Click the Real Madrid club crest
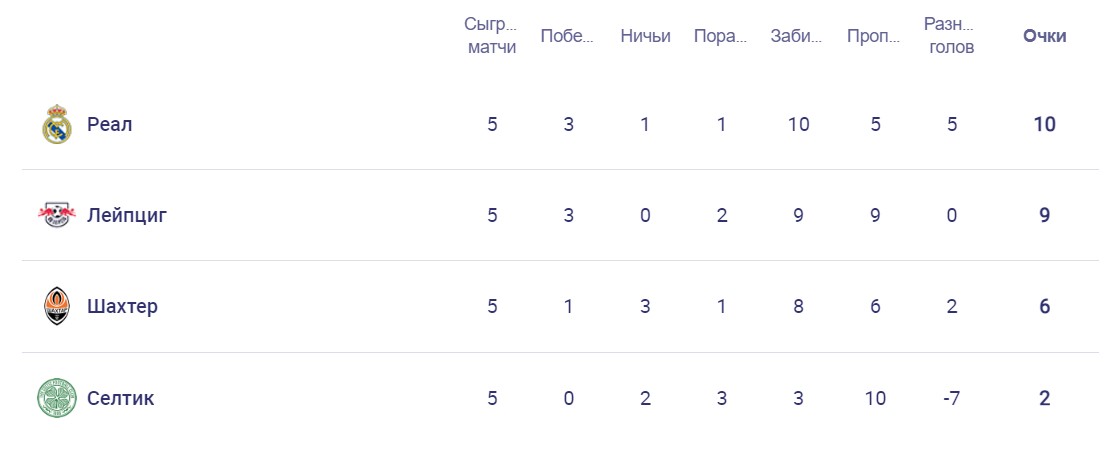Viewport: 1109px width, 465px height. [x=57, y=124]
